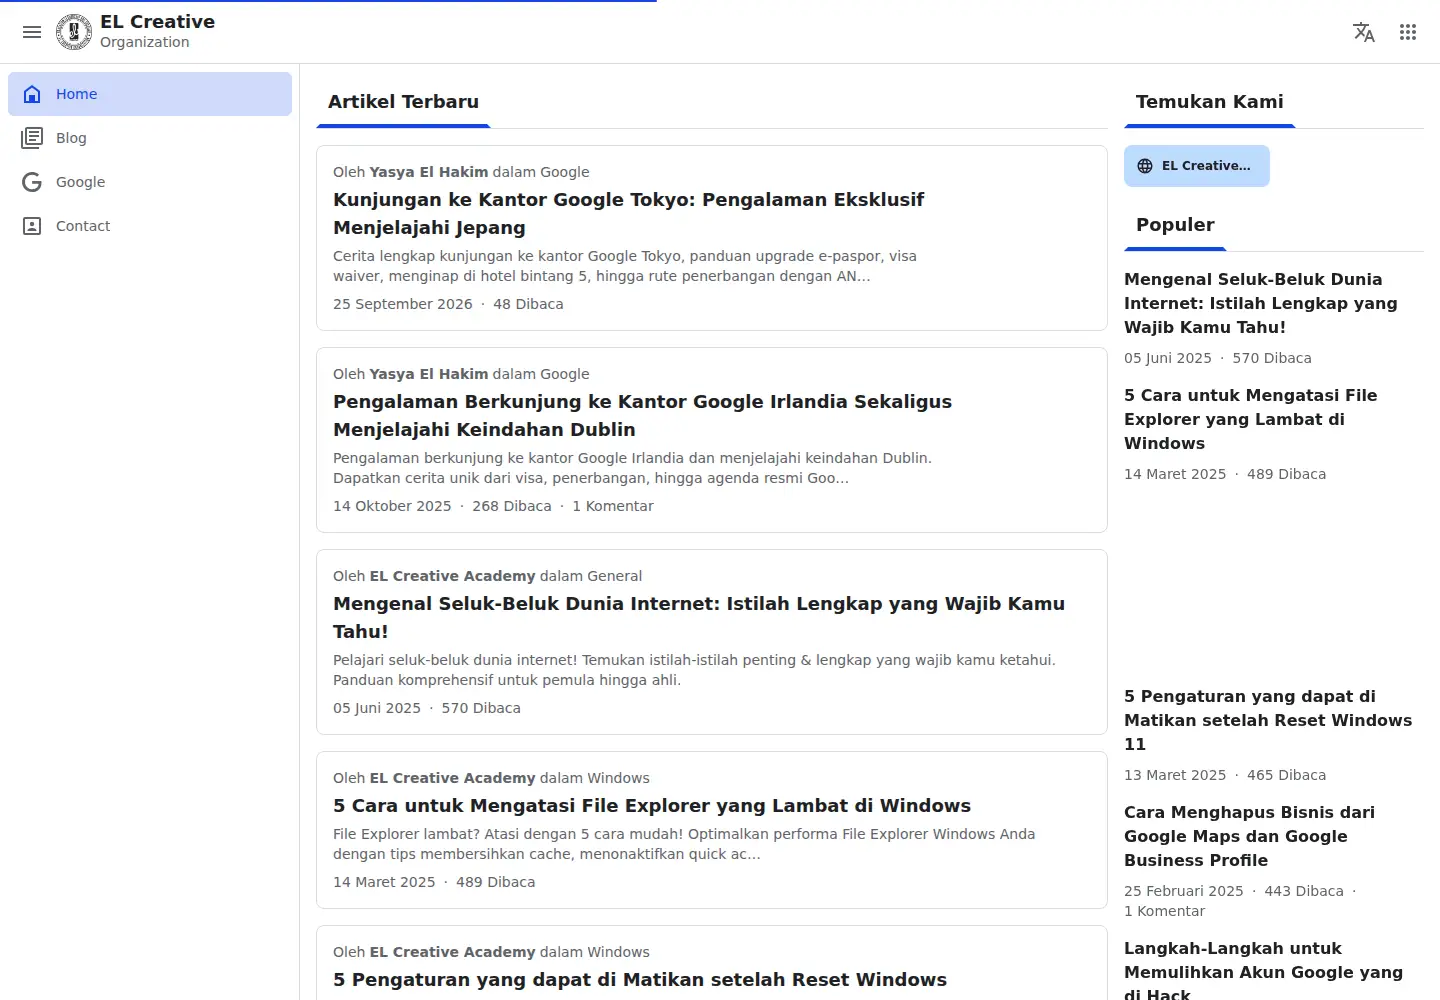The height and width of the screenshot is (1000, 1440).
Task: Click EL Creative Academy on General article
Action: click(x=453, y=576)
